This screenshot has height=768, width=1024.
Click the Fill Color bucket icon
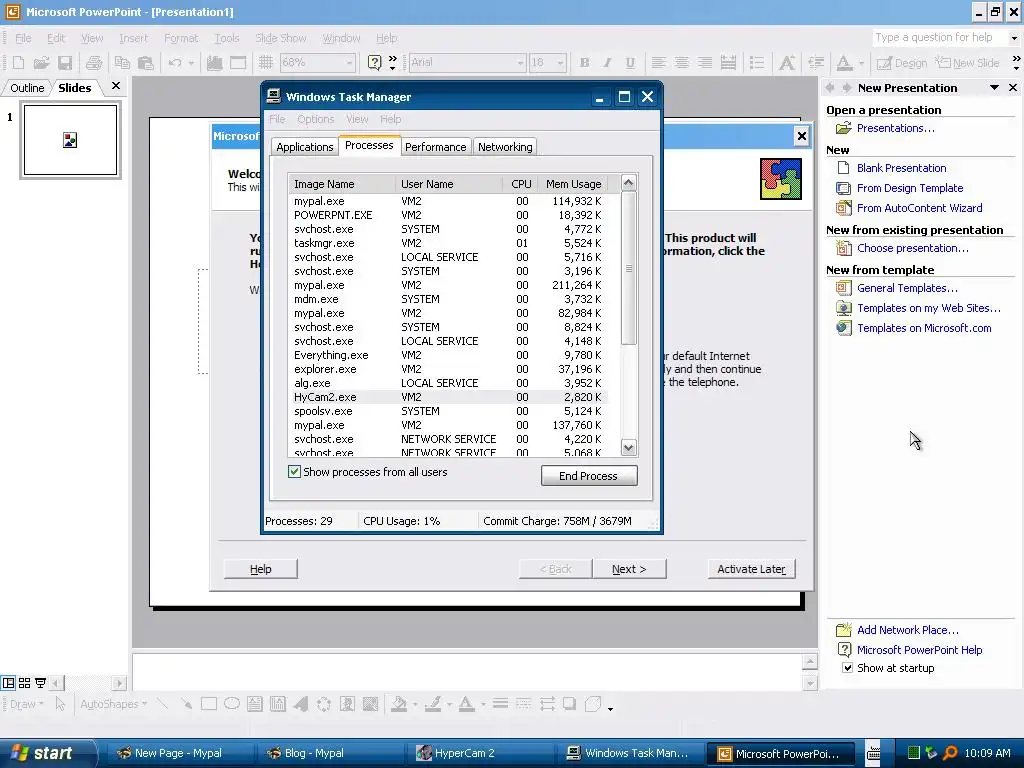pyautogui.click(x=398, y=704)
